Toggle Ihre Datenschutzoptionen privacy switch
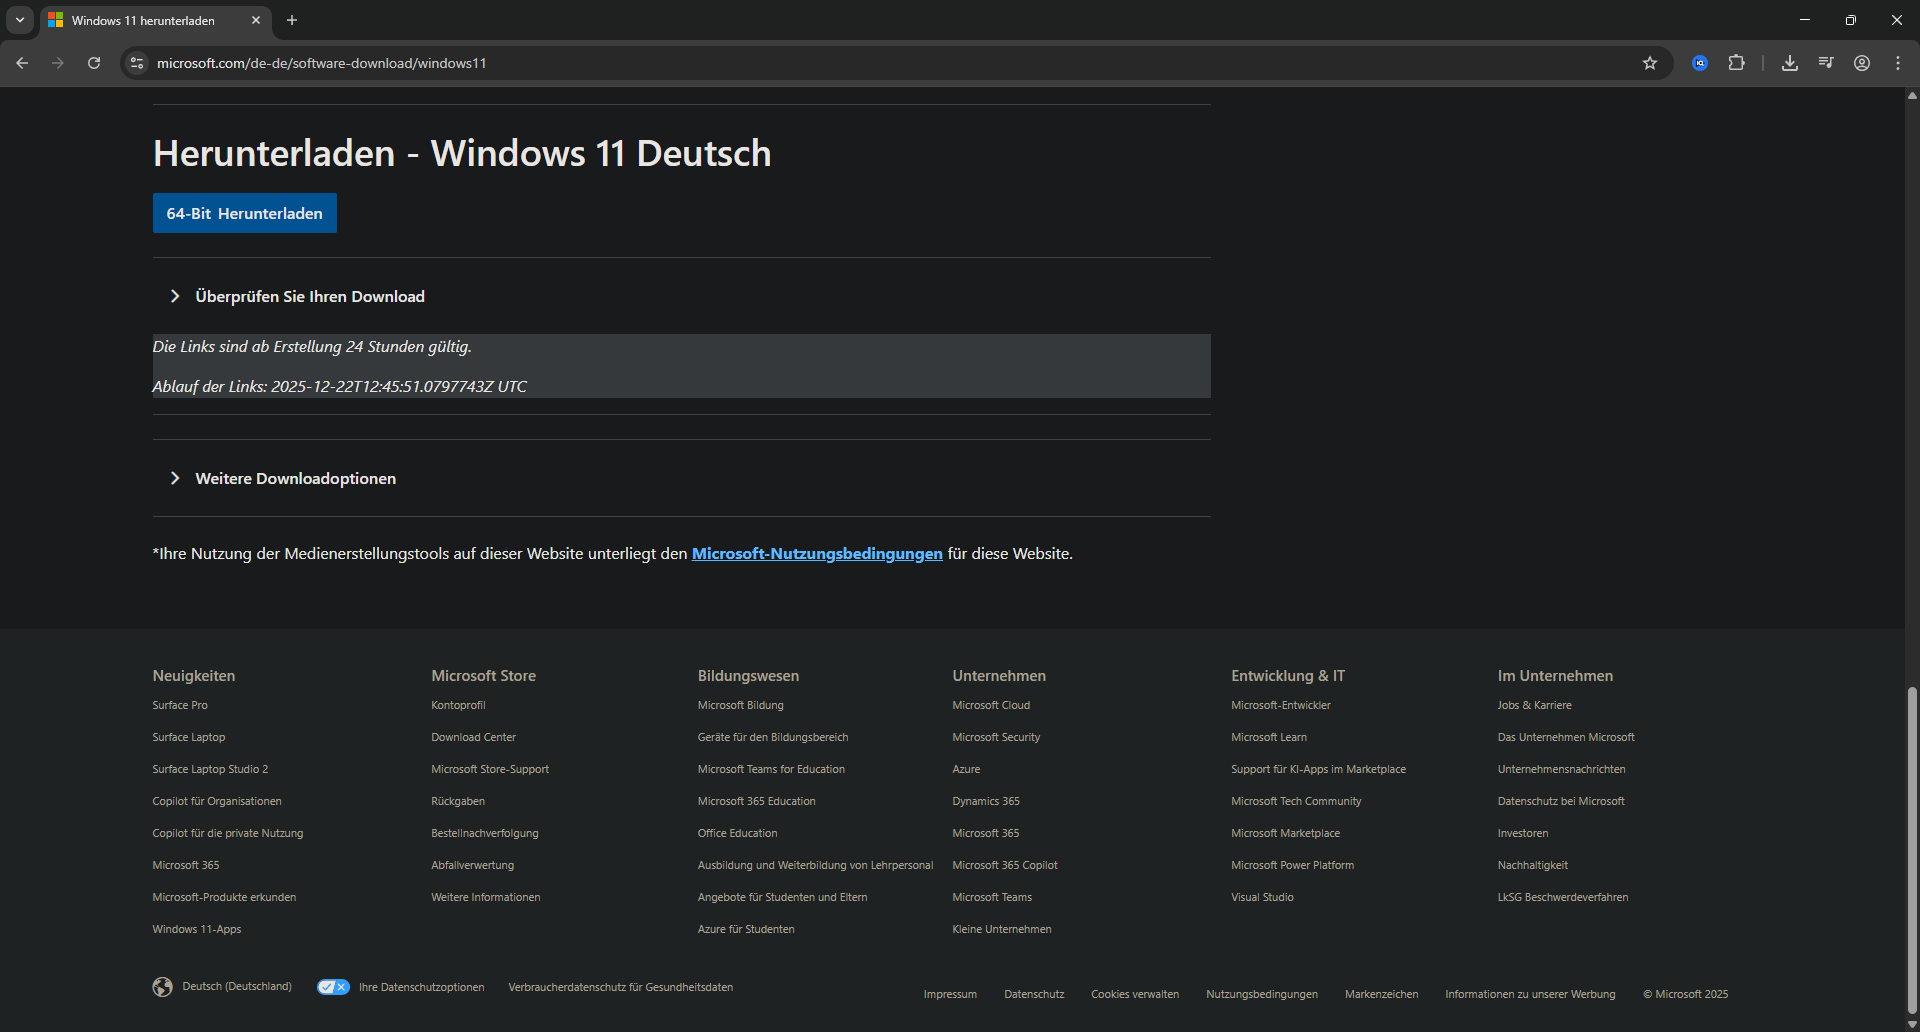Viewport: 1920px width, 1032px height. coord(332,987)
